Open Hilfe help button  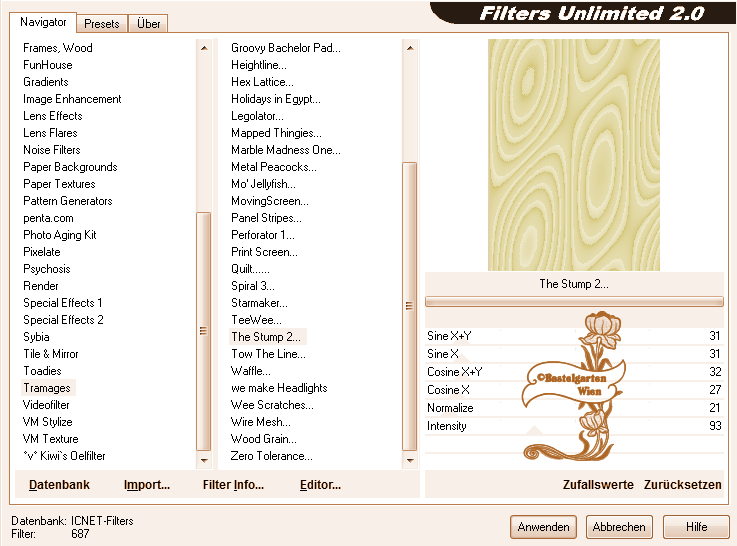(x=696, y=527)
